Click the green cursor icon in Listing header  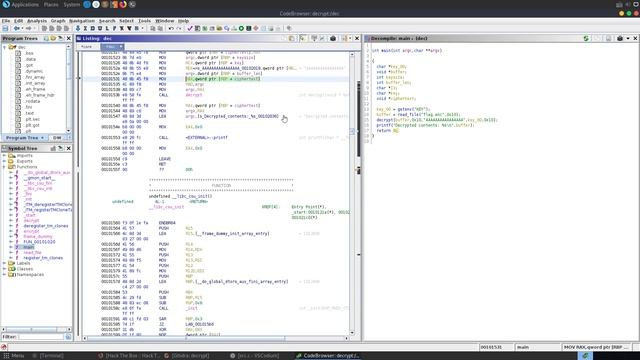click(x=302, y=38)
